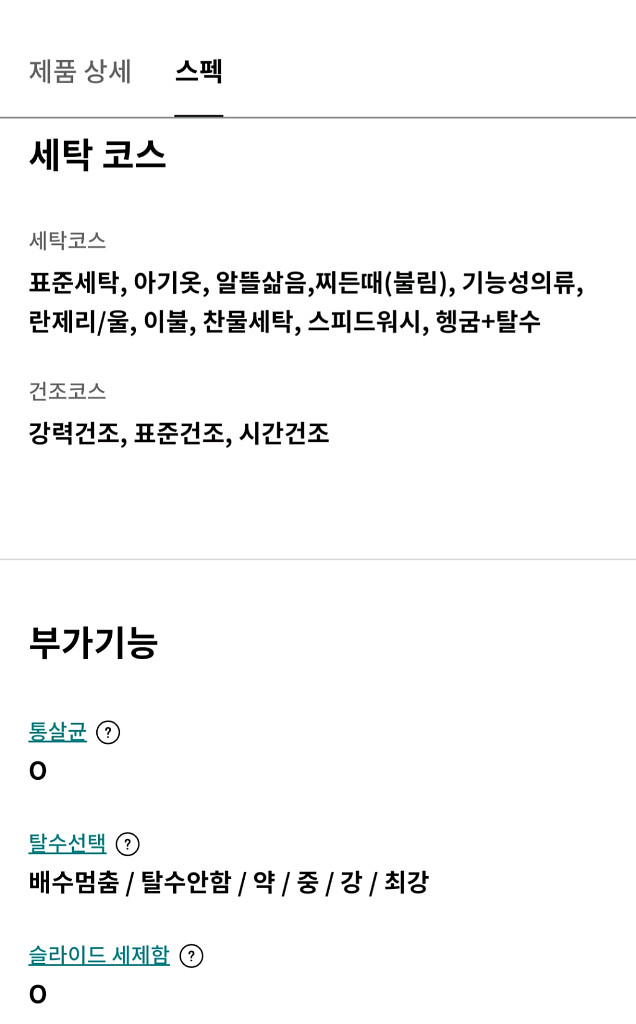
Task: Click the help icon beside 탈수선택
Action: click(127, 844)
